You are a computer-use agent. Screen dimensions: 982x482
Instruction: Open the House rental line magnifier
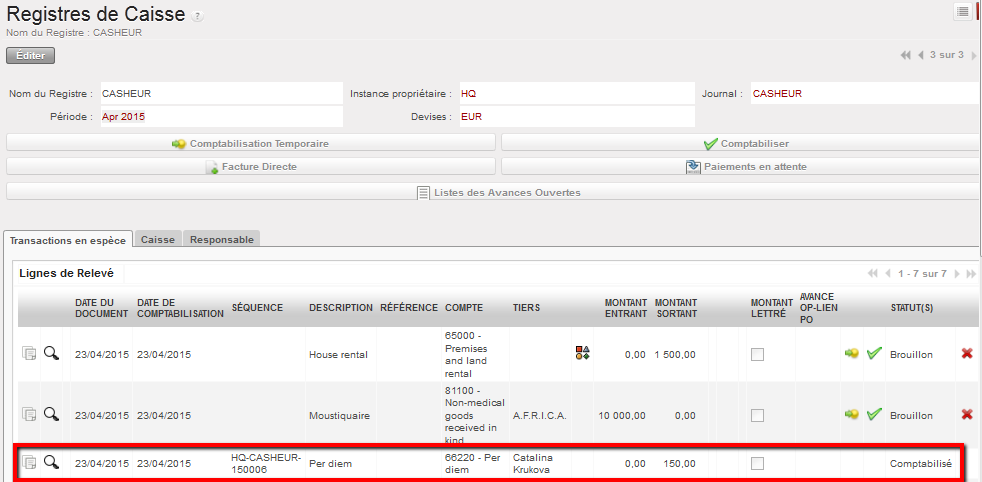51,353
